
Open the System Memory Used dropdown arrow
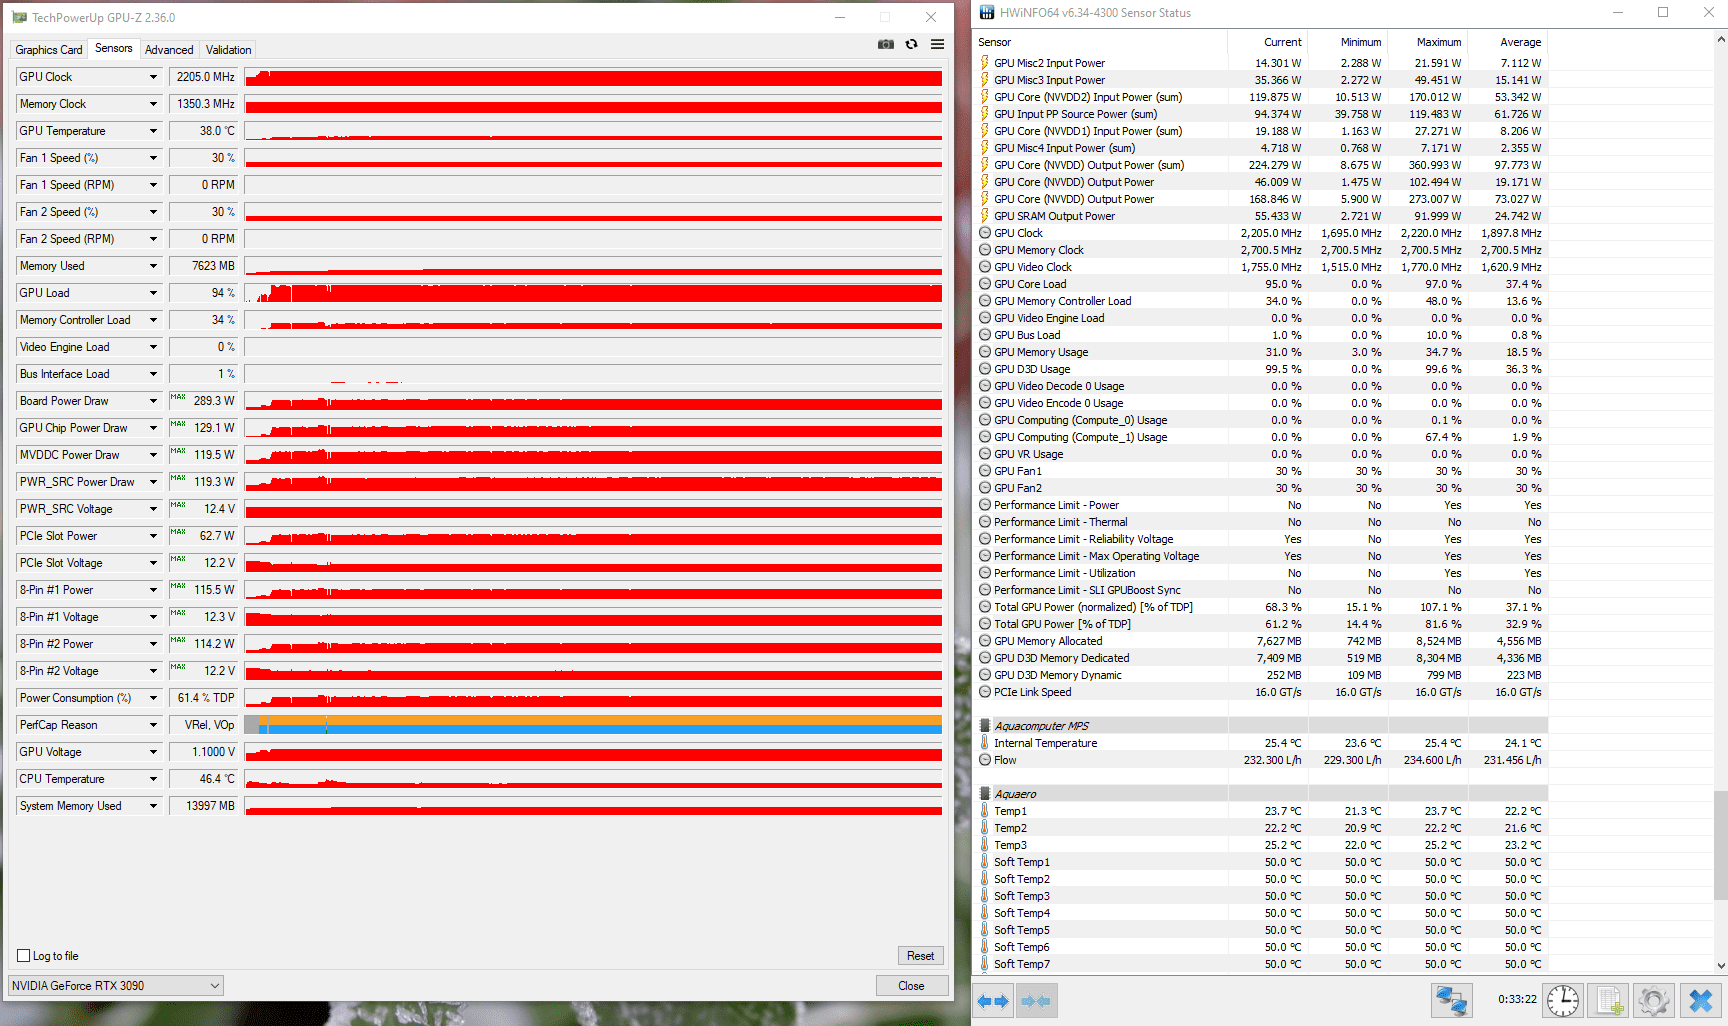click(x=153, y=806)
